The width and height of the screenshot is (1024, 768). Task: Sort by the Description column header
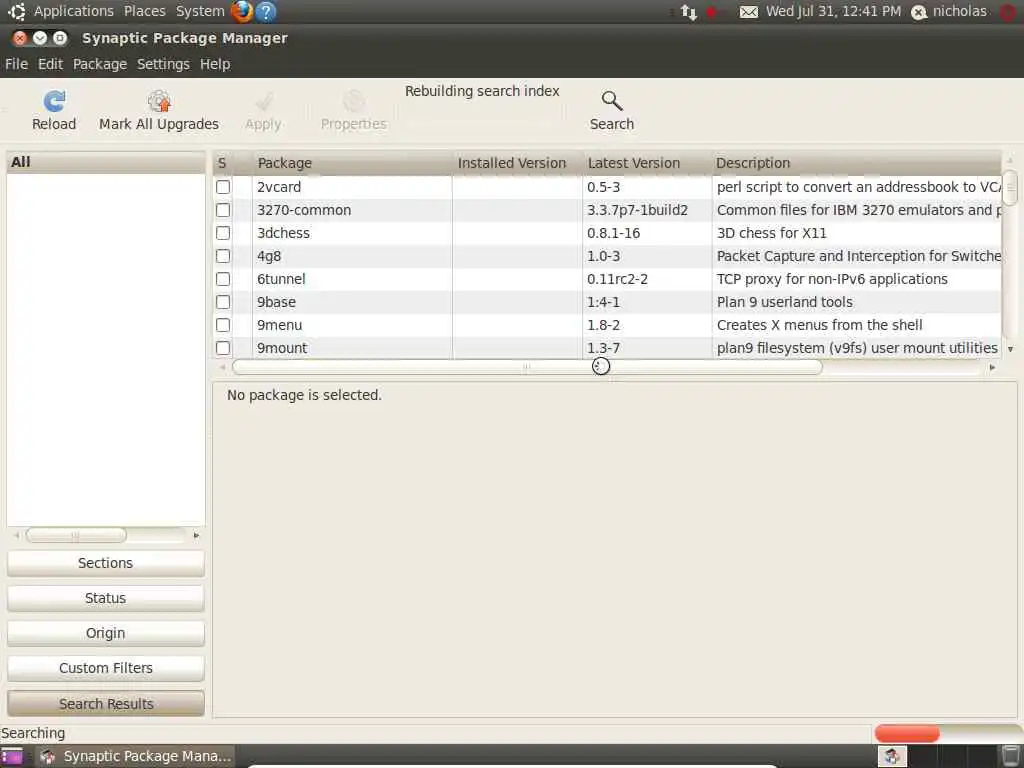[856, 163]
